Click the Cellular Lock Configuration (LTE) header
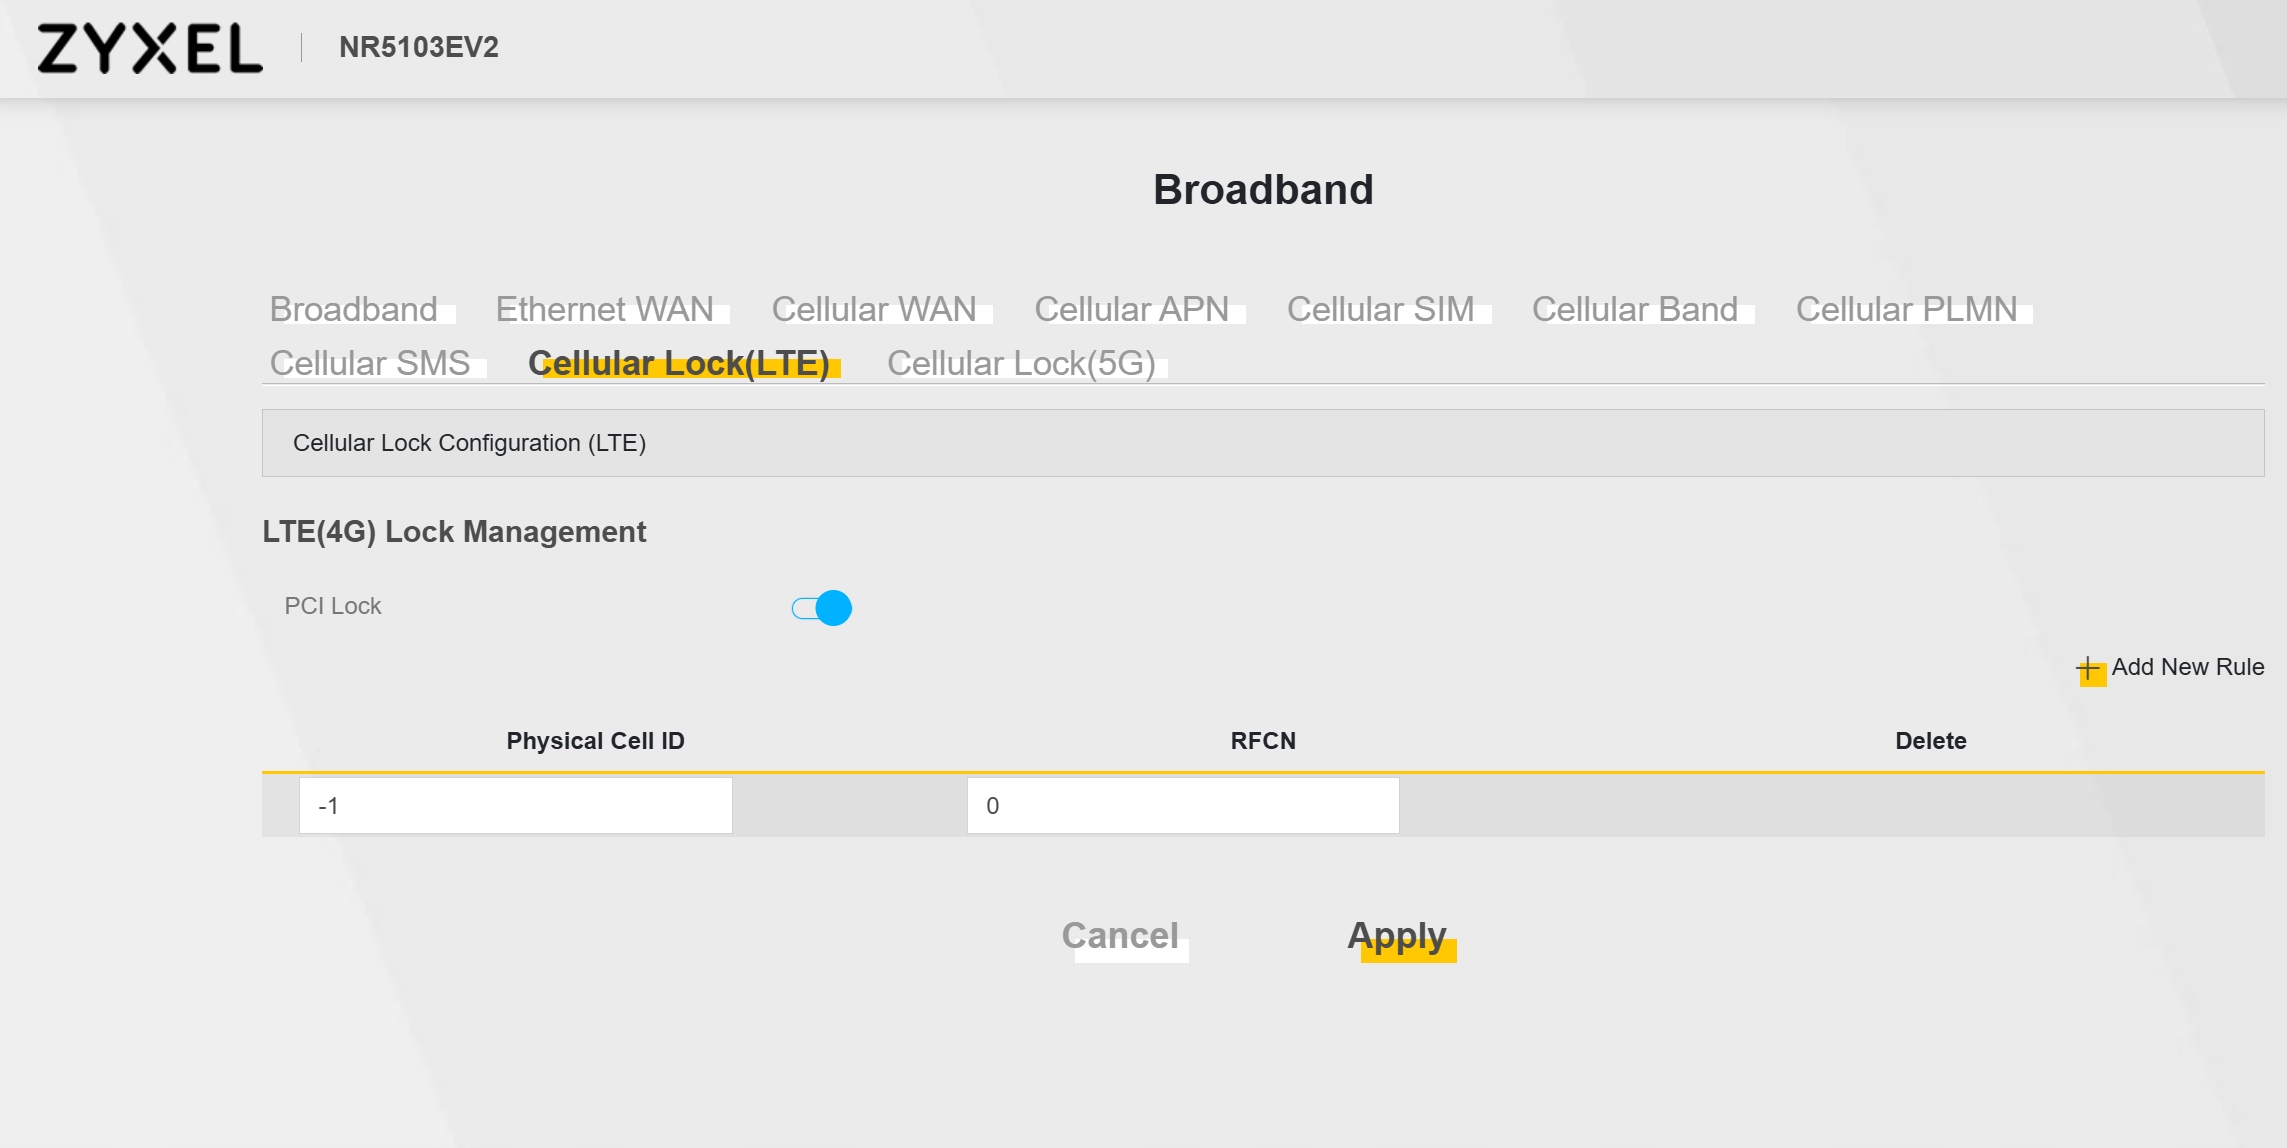This screenshot has height=1148, width=2287. 470,443
